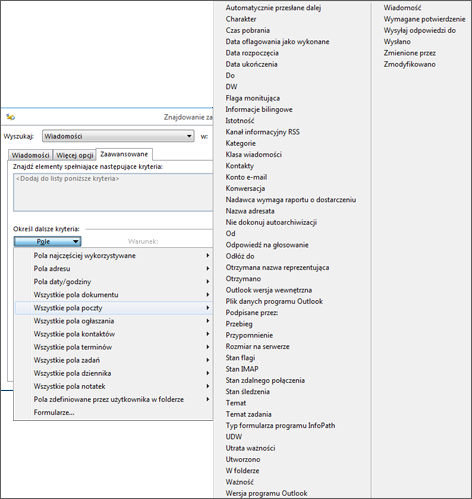Screen dimensions: 472x499
Task: Select Klasa wiadomości field
Action: [254, 154]
